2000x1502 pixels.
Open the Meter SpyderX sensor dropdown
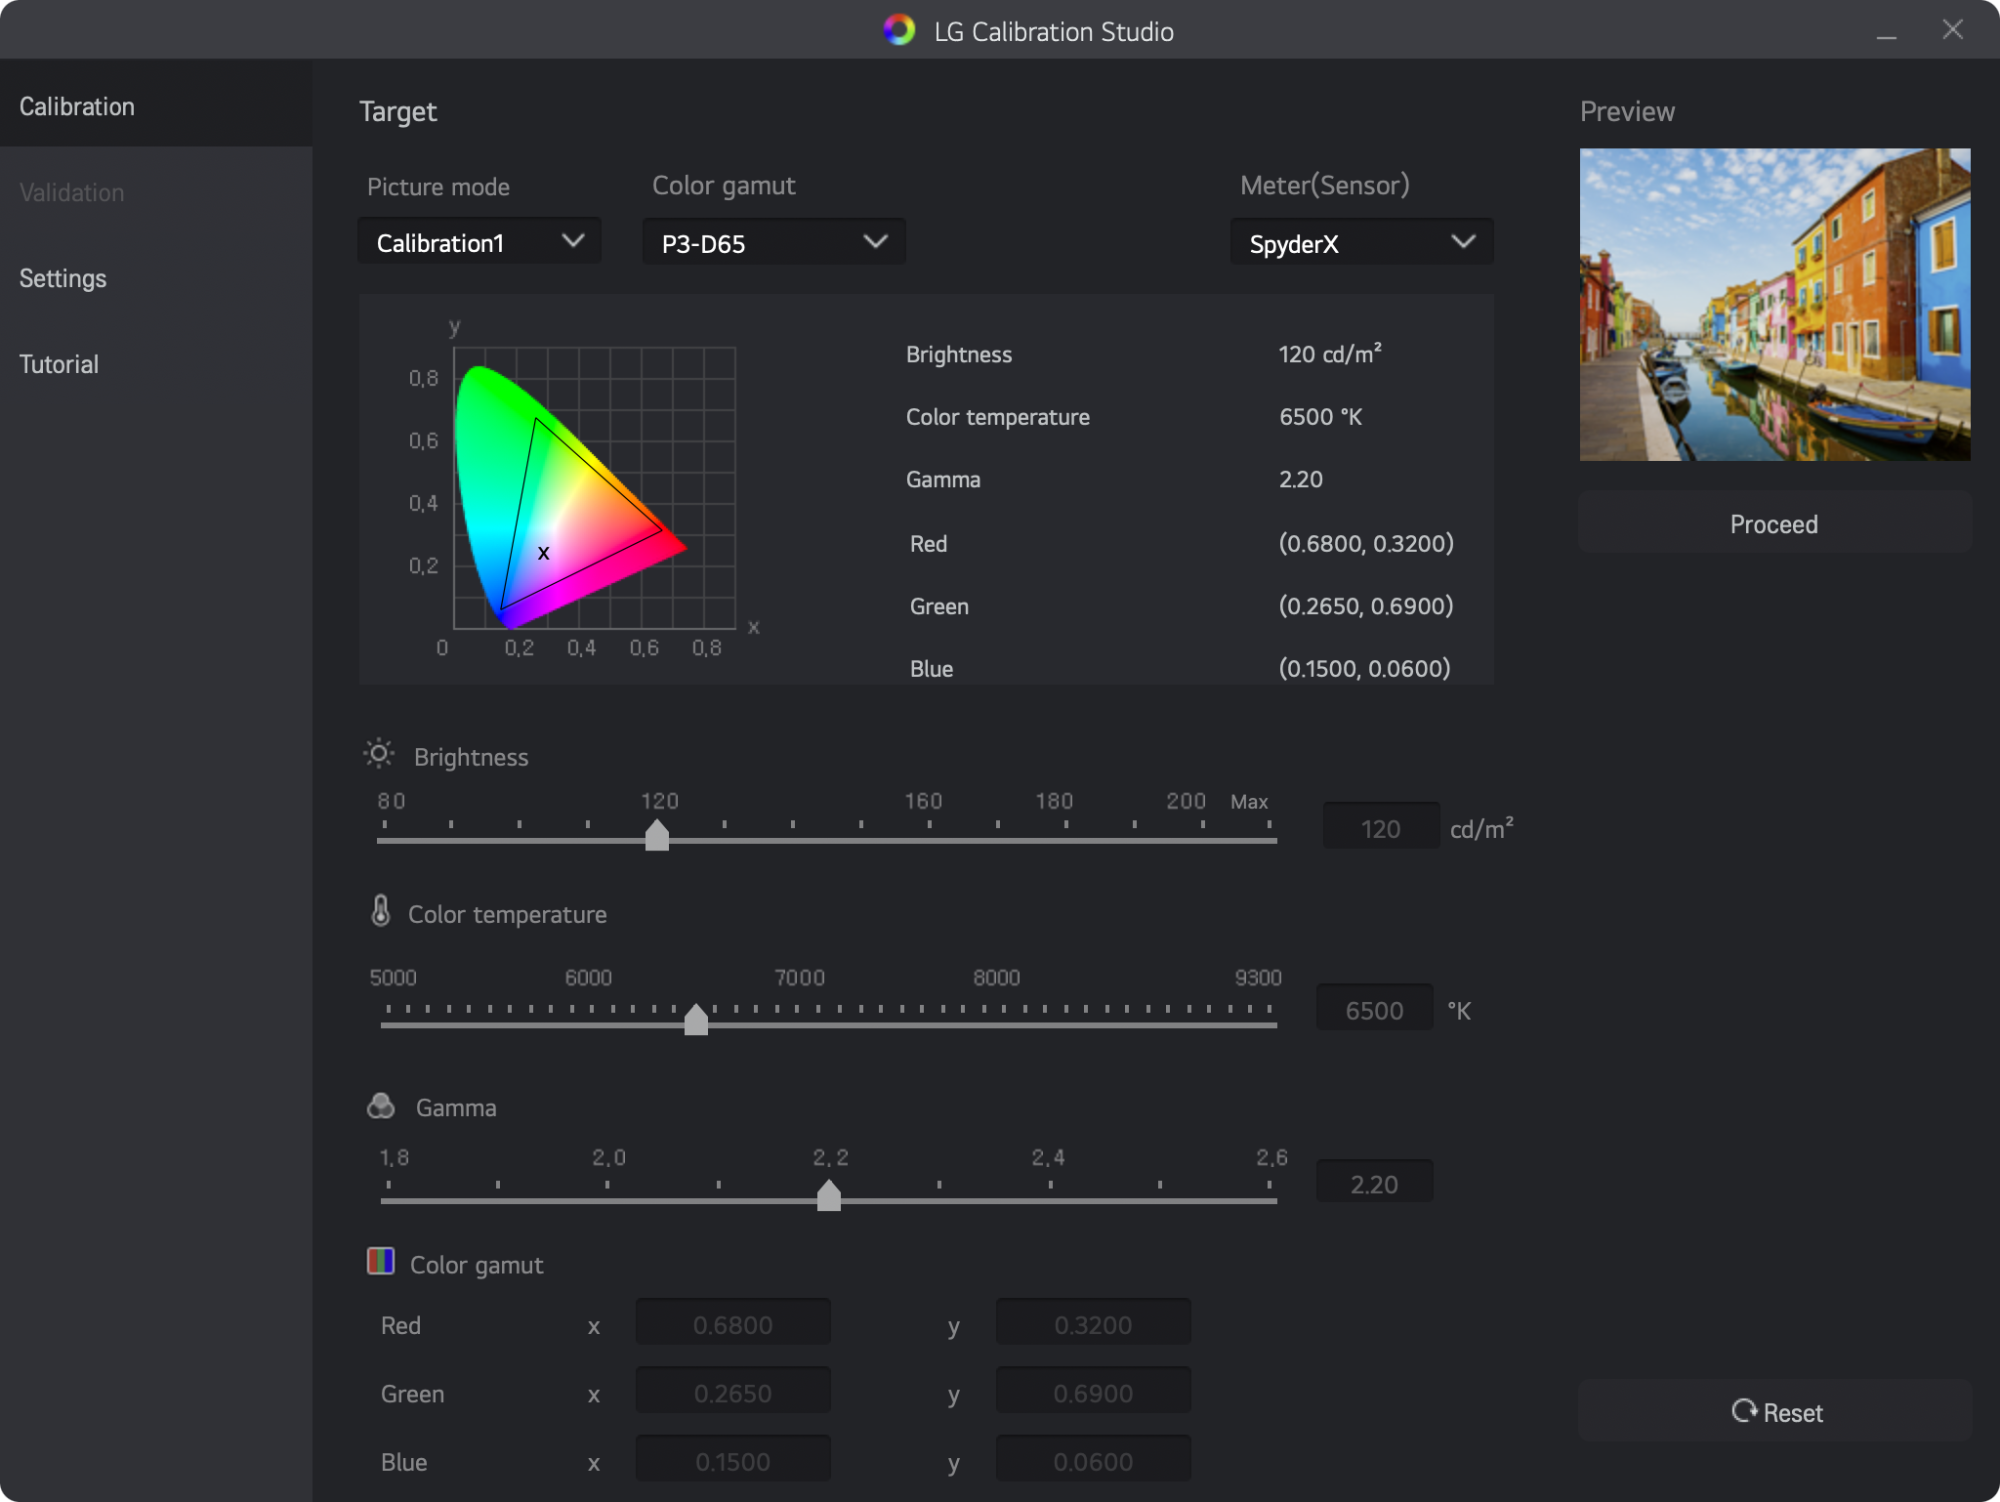coord(1361,243)
